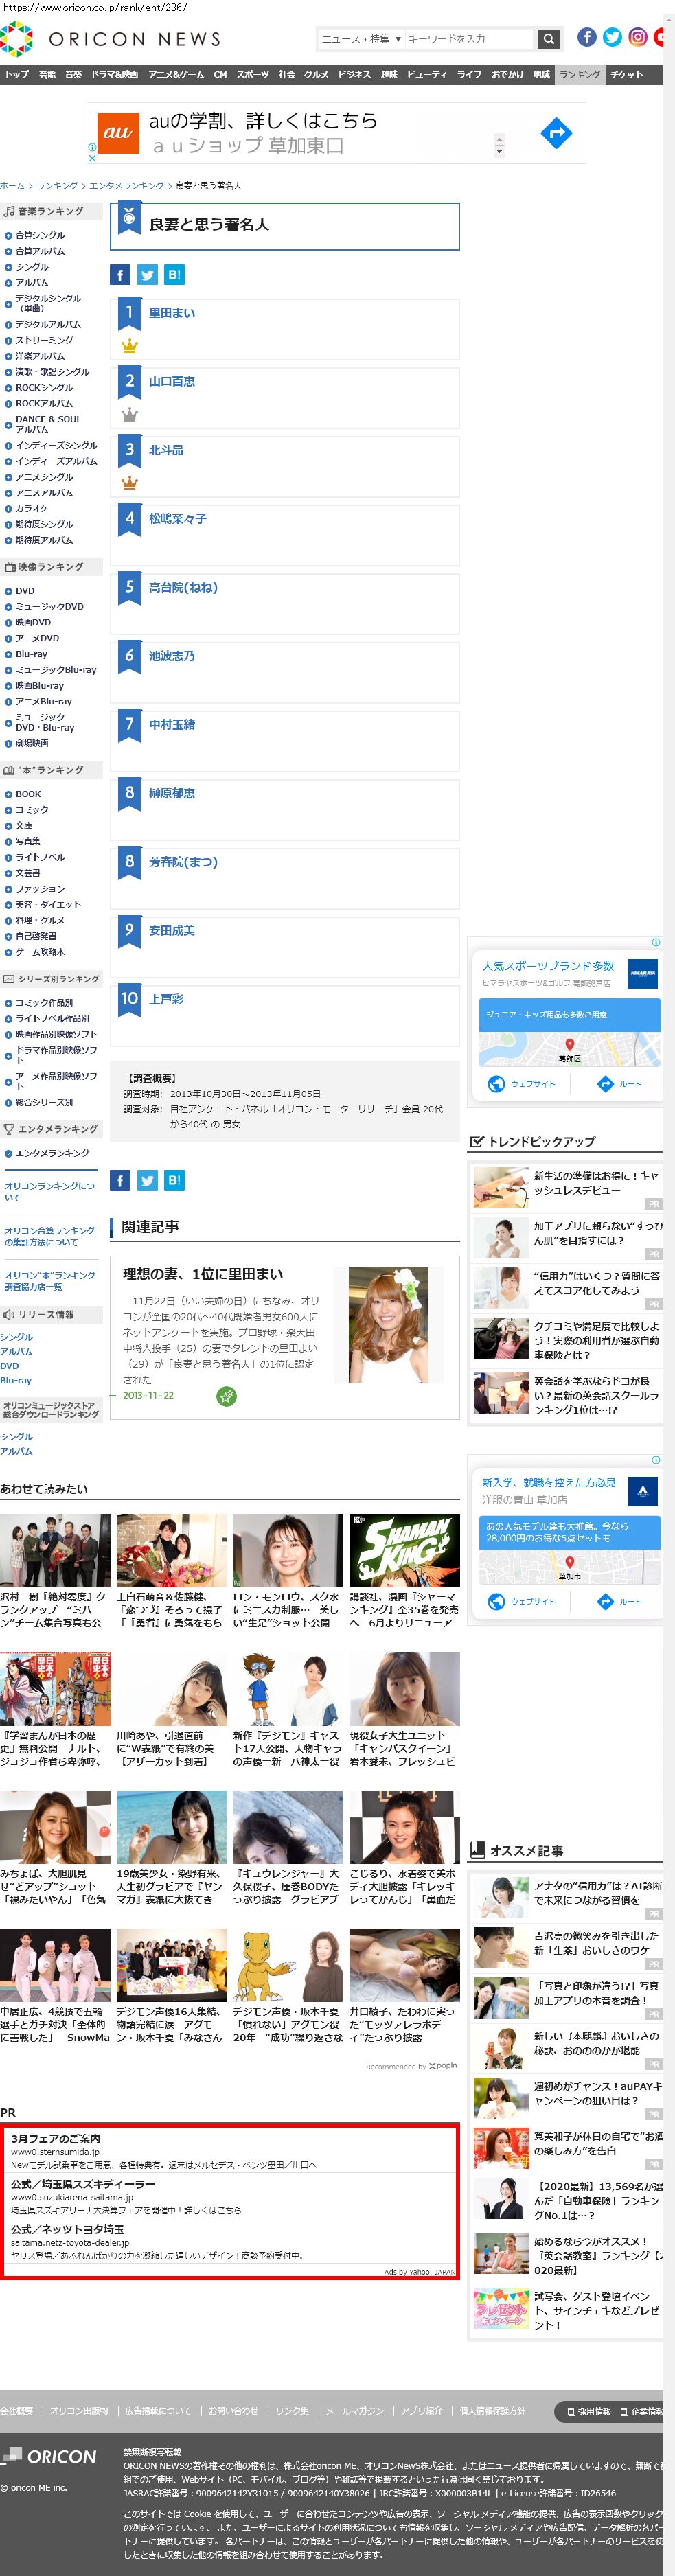Open rank 4 松嶋菜々子 link
This screenshot has width=675, height=2576.
178,519
